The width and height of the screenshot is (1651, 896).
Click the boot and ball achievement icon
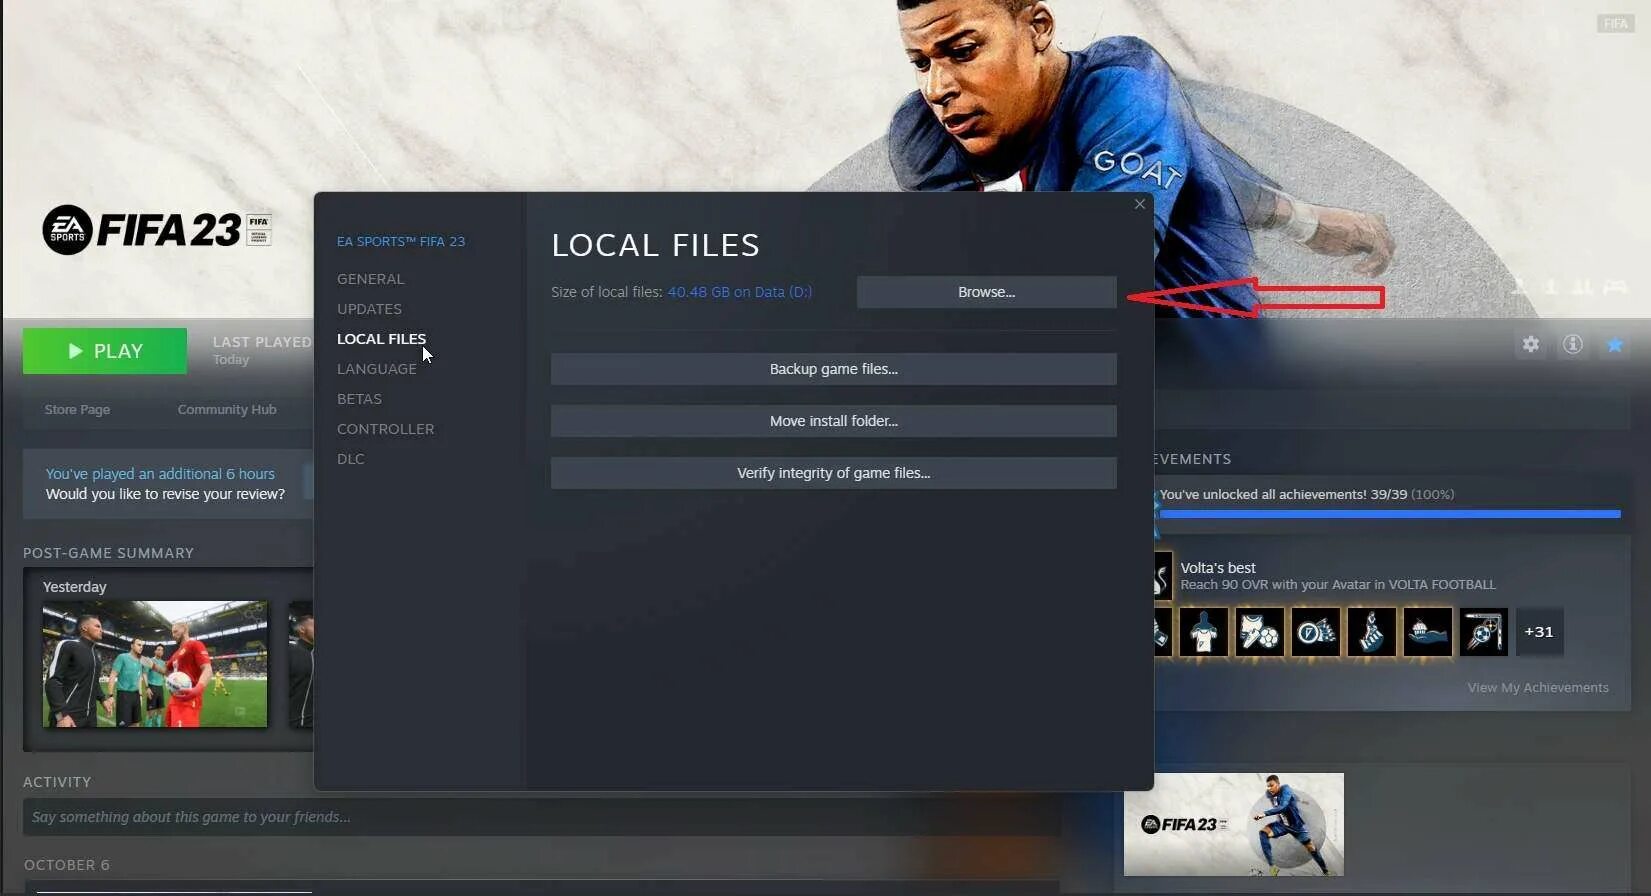pyautogui.click(x=1259, y=632)
